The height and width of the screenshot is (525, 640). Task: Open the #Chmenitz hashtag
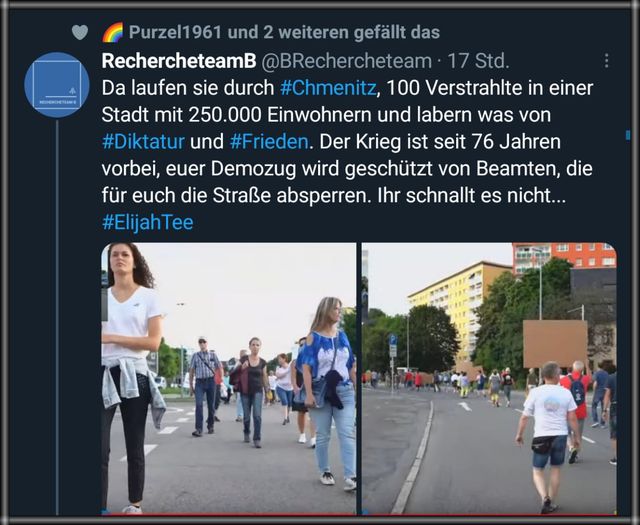[328, 88]
